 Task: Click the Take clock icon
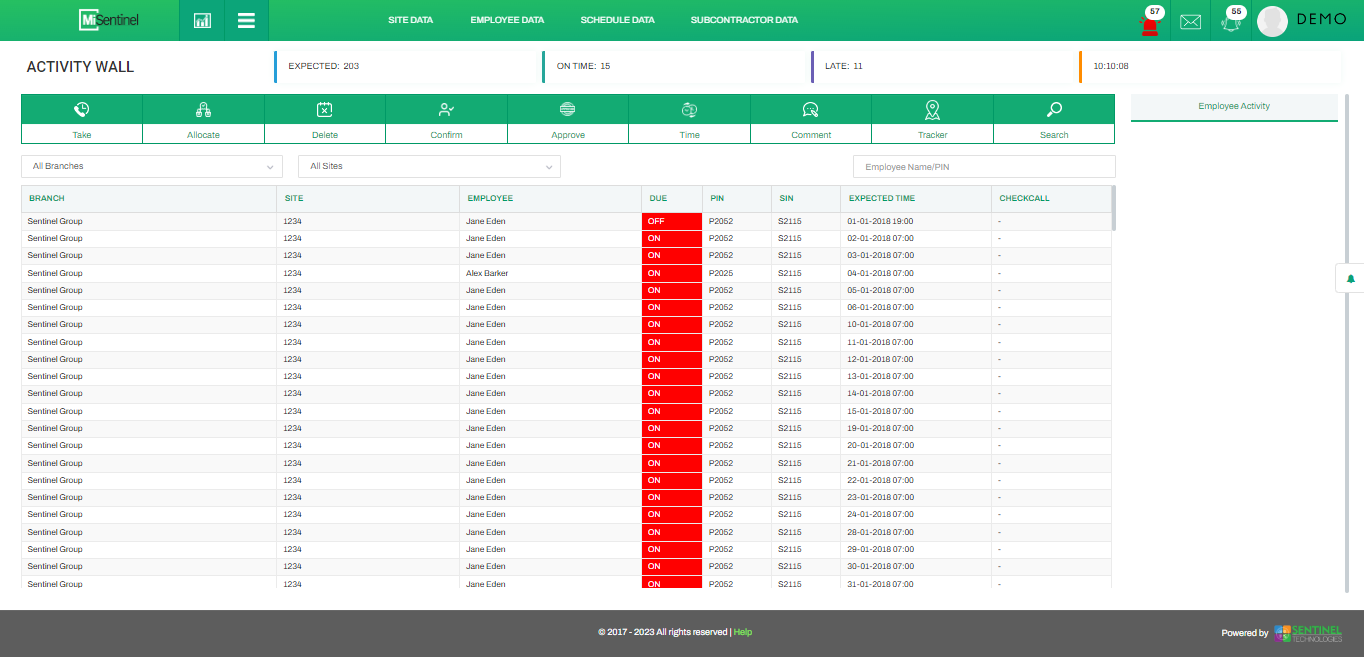[x=81, y=109]
